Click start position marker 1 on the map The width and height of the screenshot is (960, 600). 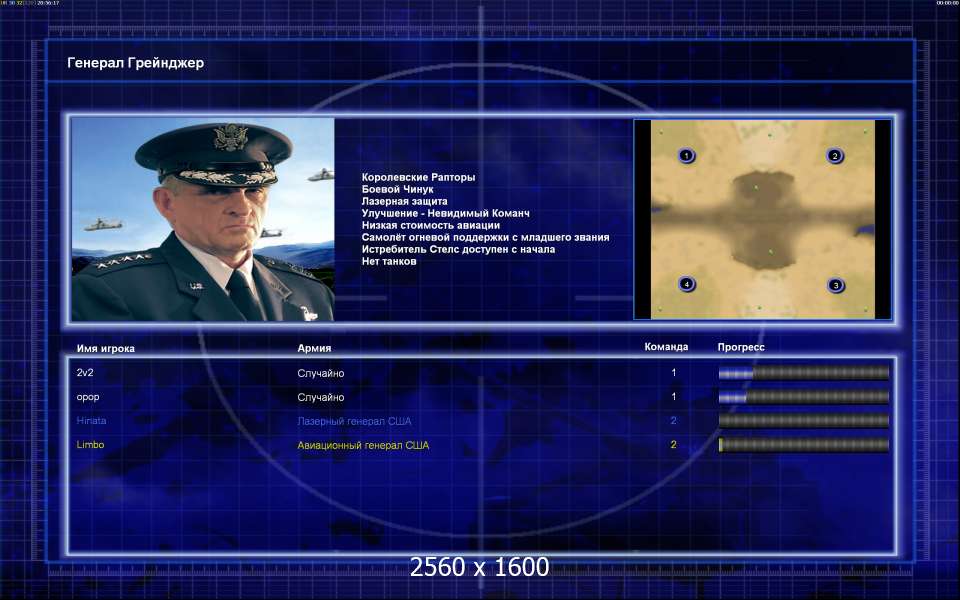pyautogui.click(x=686, y=156)
